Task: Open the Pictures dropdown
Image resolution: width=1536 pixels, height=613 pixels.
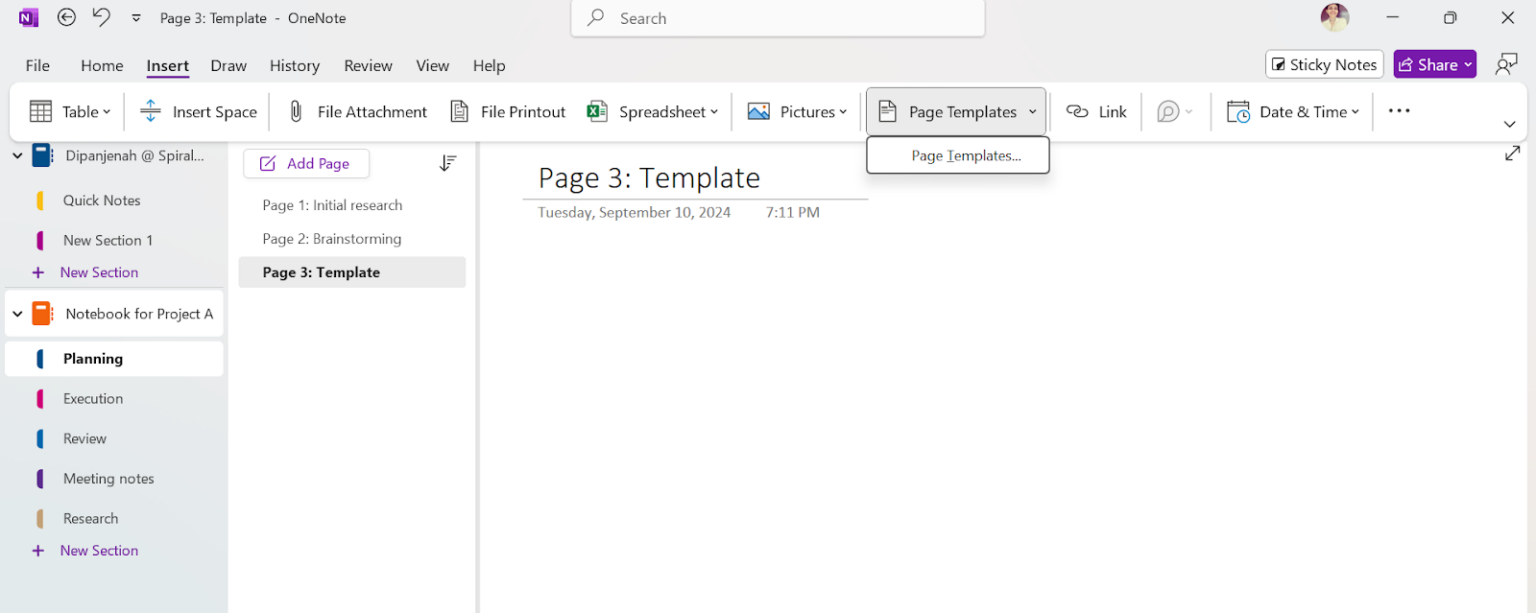Action: coord(797,111)
